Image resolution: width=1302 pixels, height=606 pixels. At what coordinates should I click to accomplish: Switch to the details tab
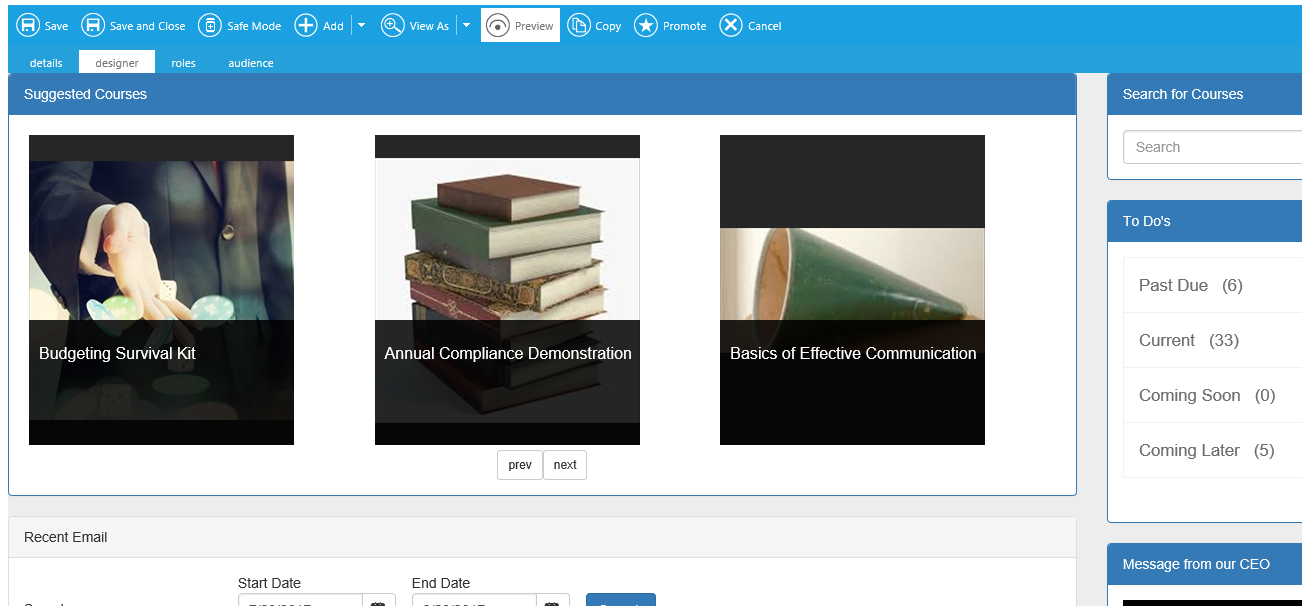tap(46, 63)
